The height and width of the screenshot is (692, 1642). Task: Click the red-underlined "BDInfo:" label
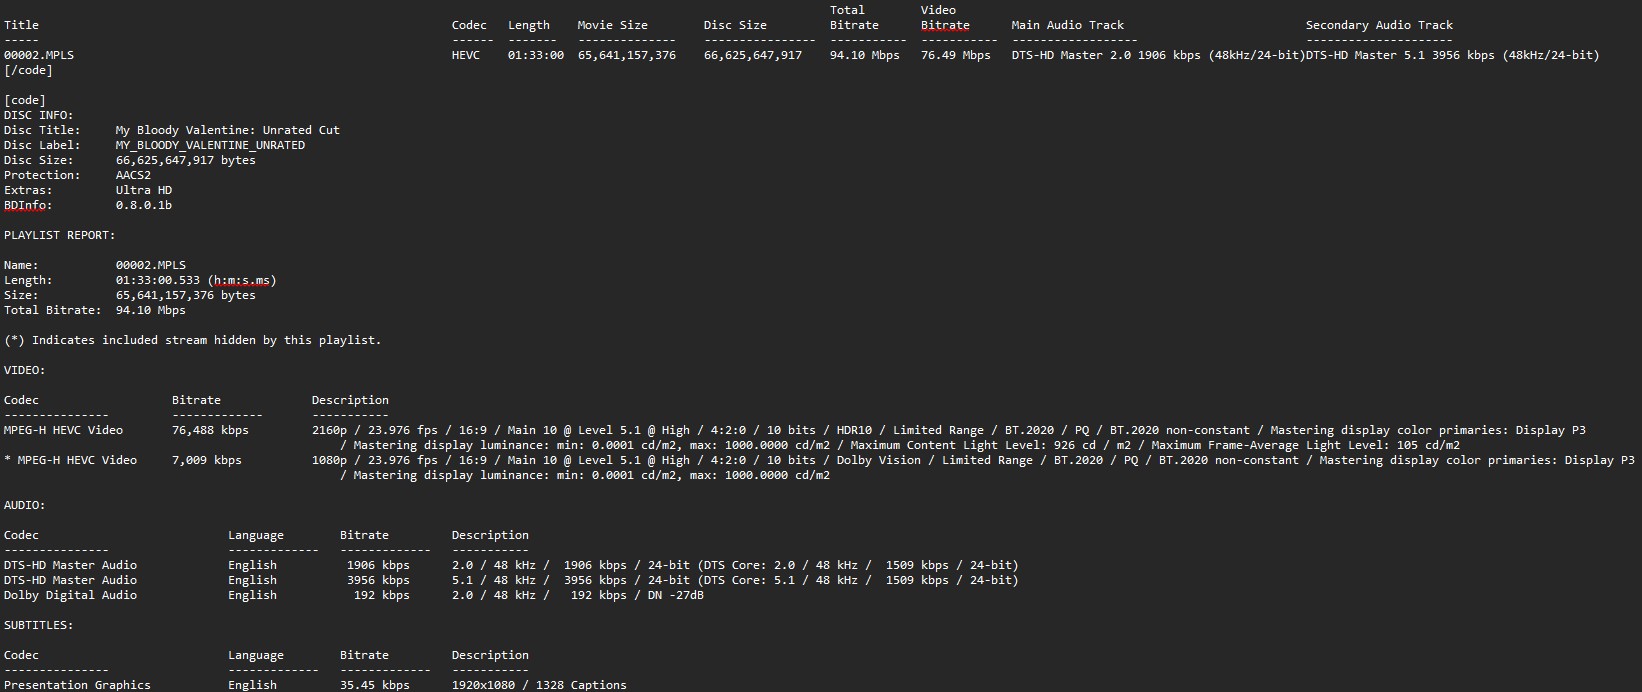(28, 205)
